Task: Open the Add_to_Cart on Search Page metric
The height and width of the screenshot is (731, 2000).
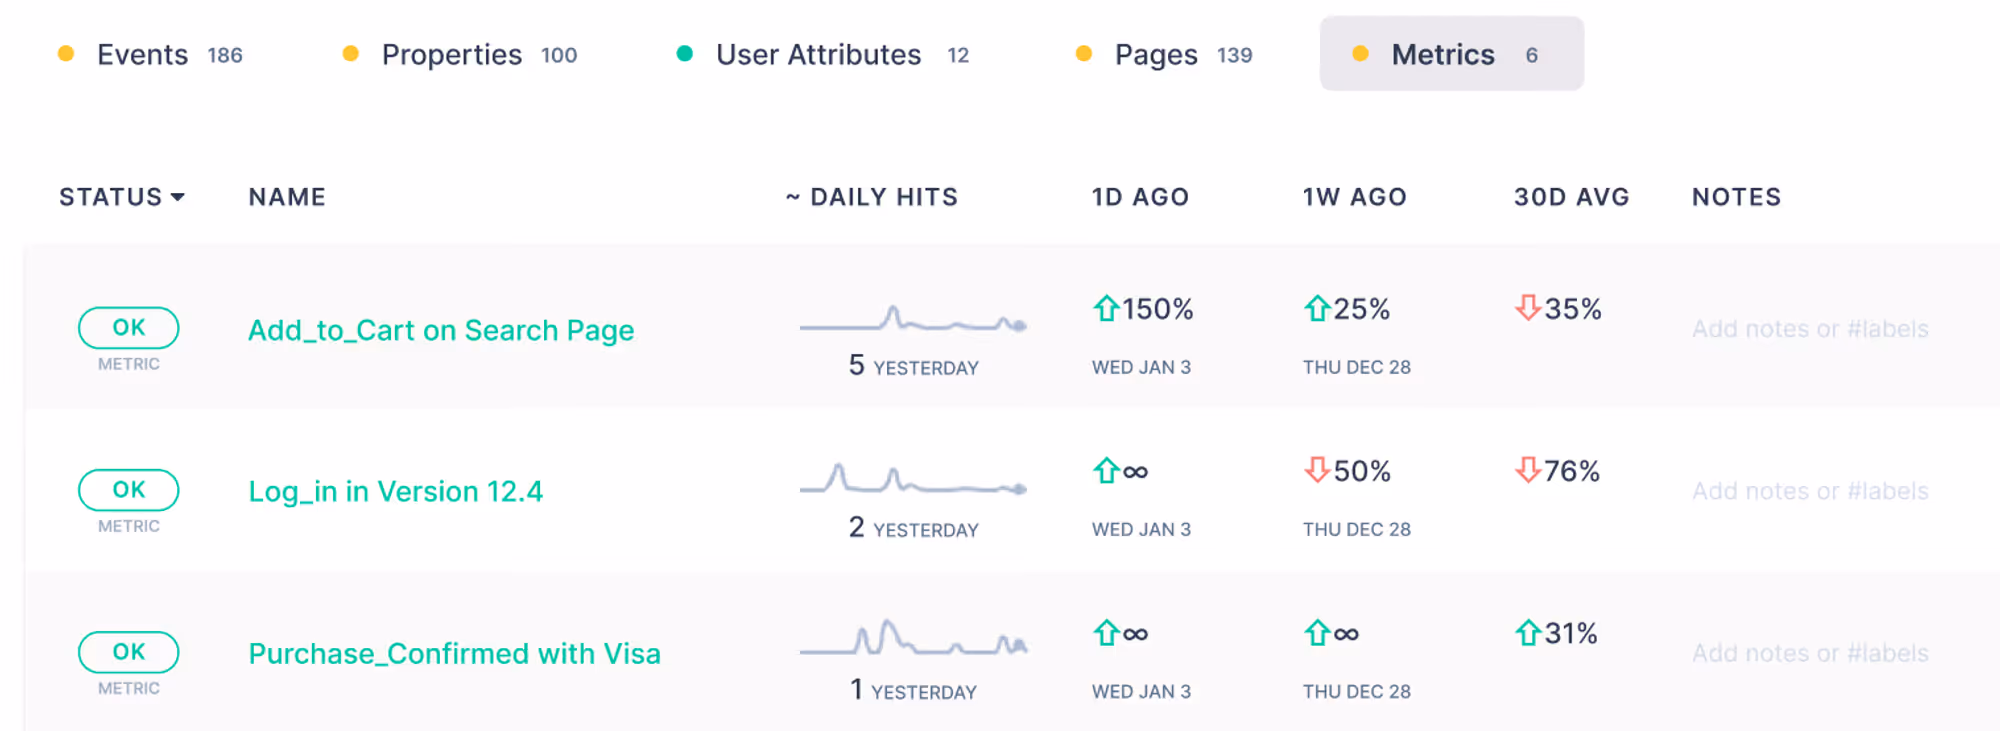Action: pyautogui.click(x=441, y=330)
